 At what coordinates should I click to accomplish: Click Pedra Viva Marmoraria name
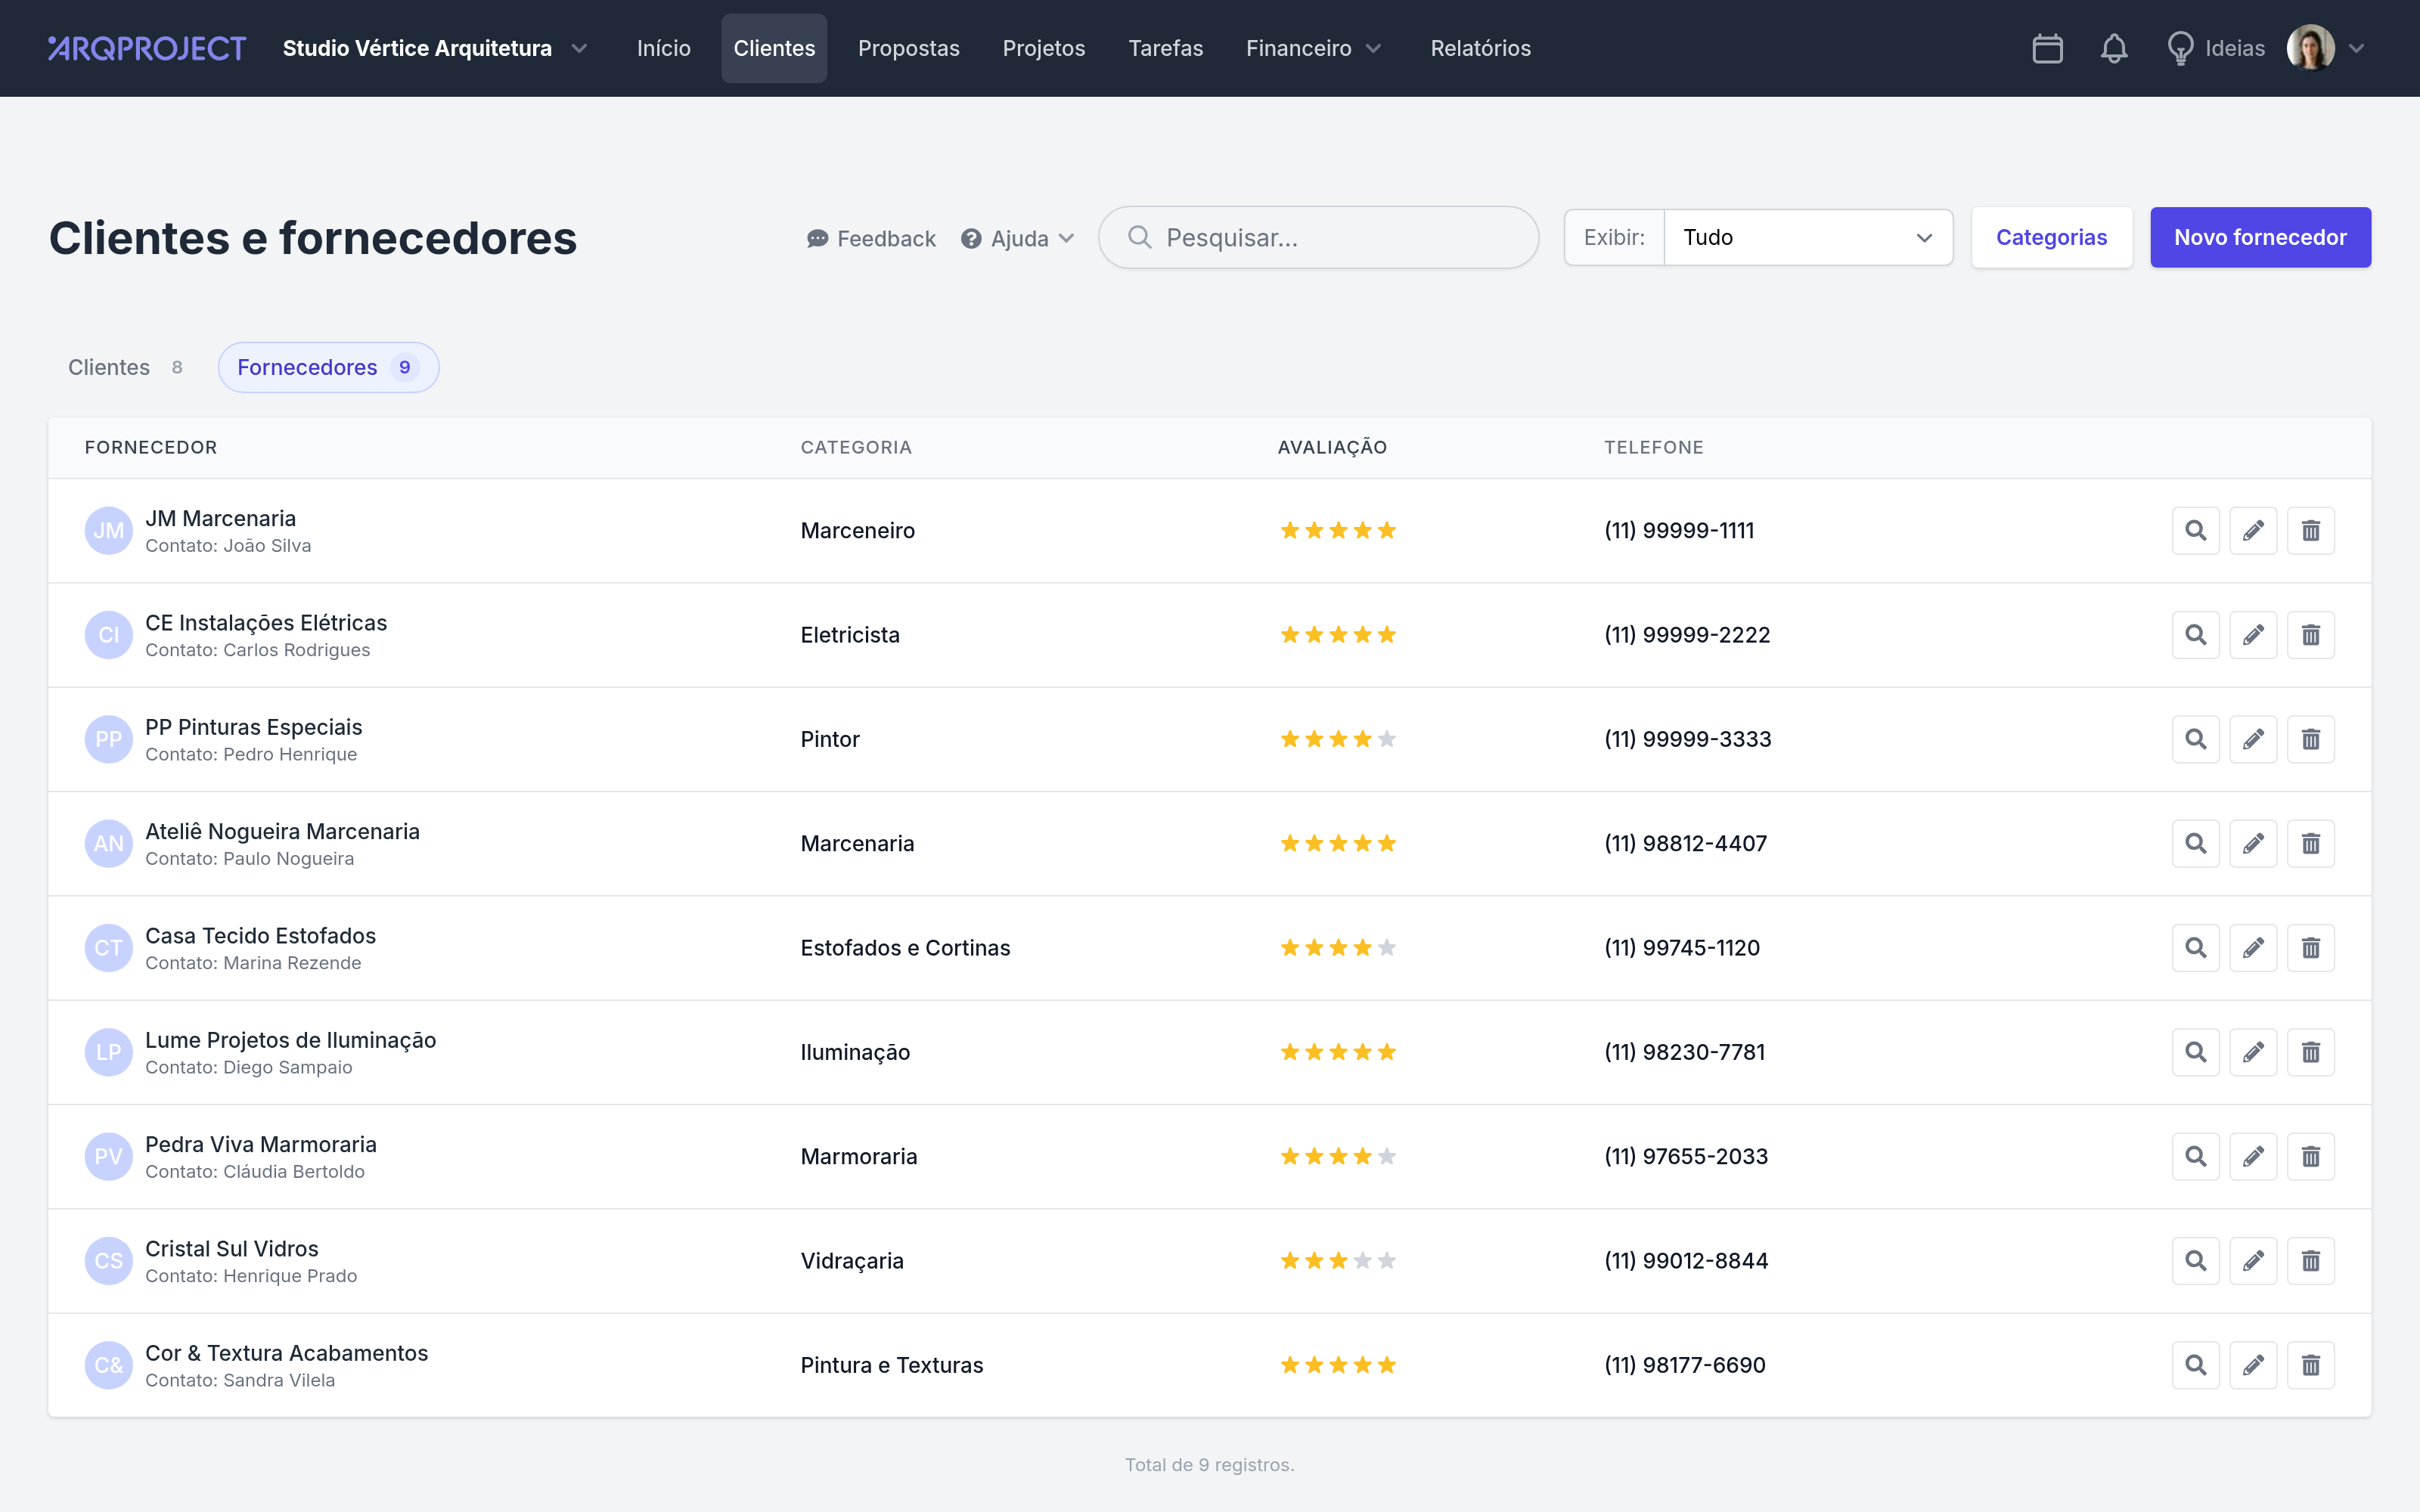(x=261, y=1144)
